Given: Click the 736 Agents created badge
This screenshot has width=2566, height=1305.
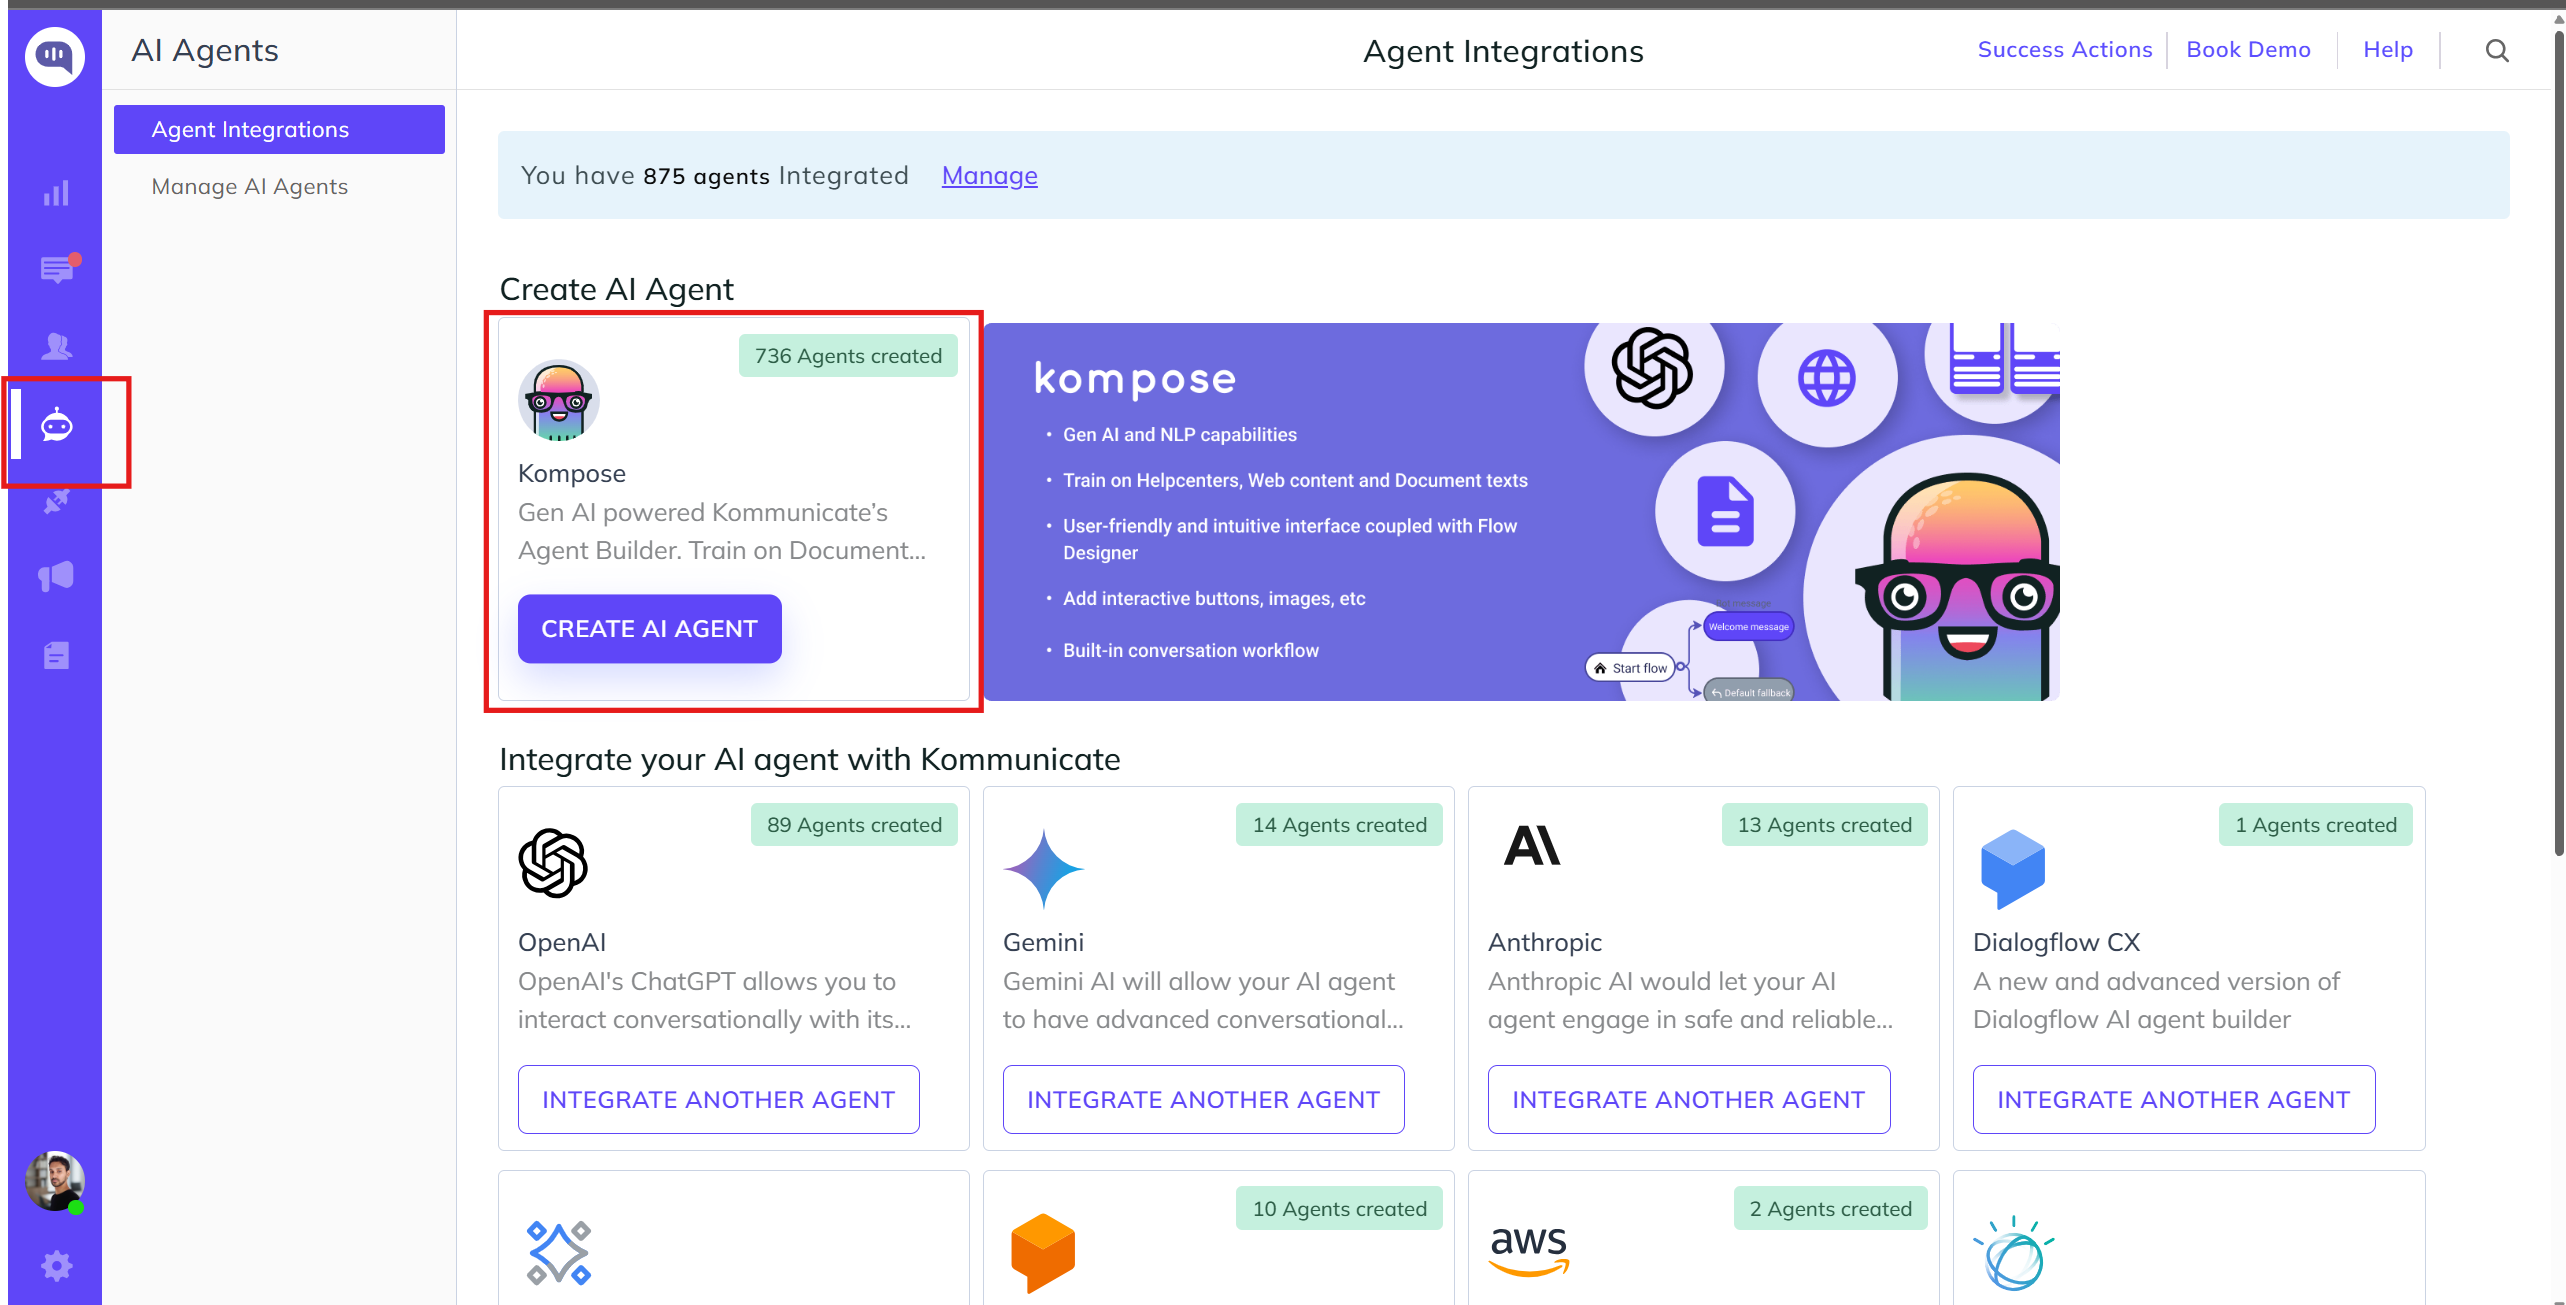Looking at the screenshot, I should tap(848, 356).
